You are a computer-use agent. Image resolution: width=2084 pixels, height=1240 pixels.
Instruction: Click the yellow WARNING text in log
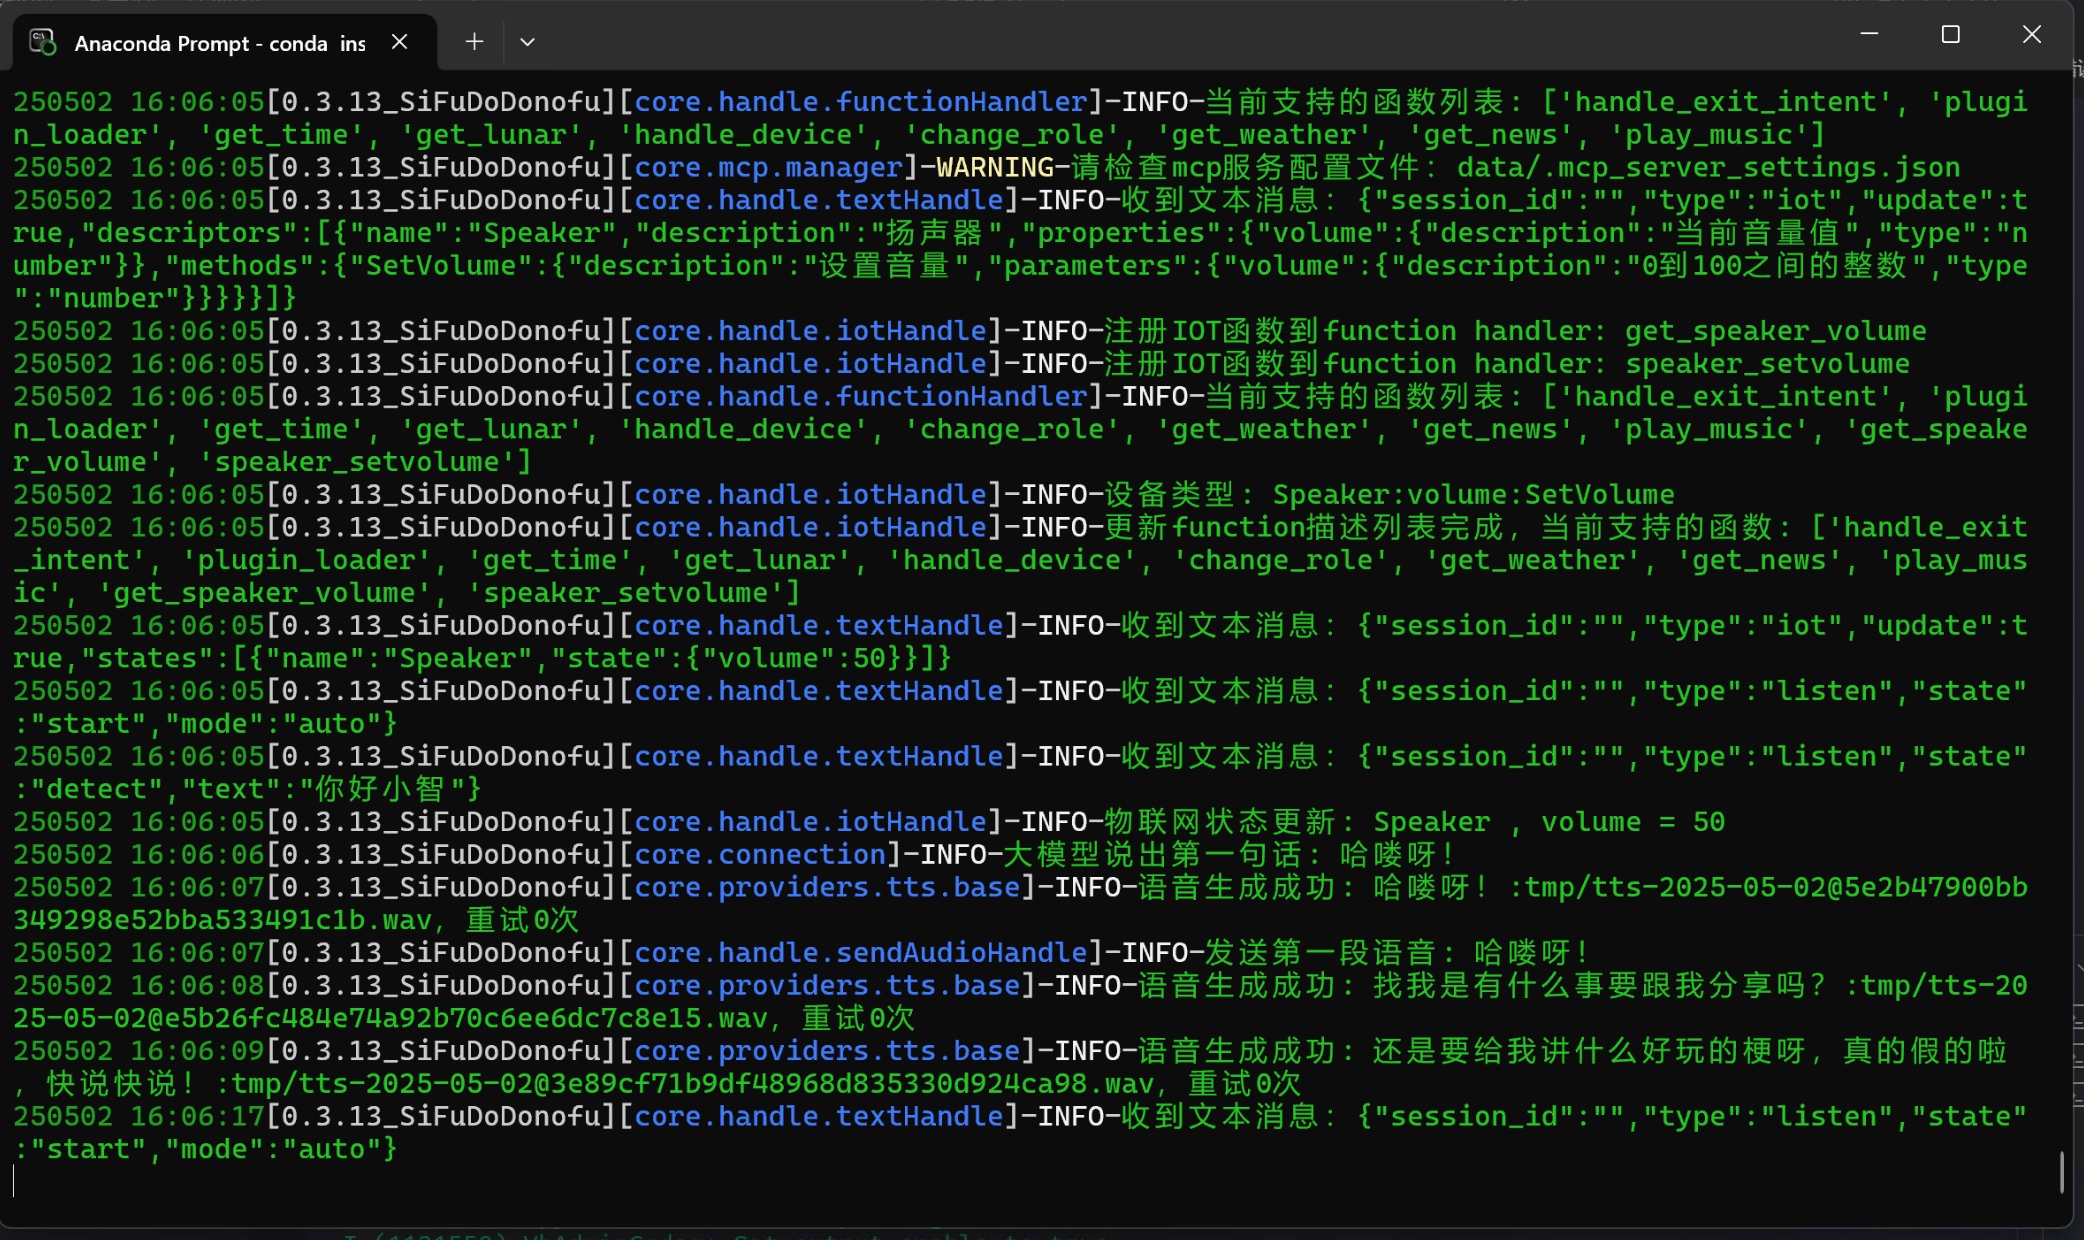[x=994, y=167]
